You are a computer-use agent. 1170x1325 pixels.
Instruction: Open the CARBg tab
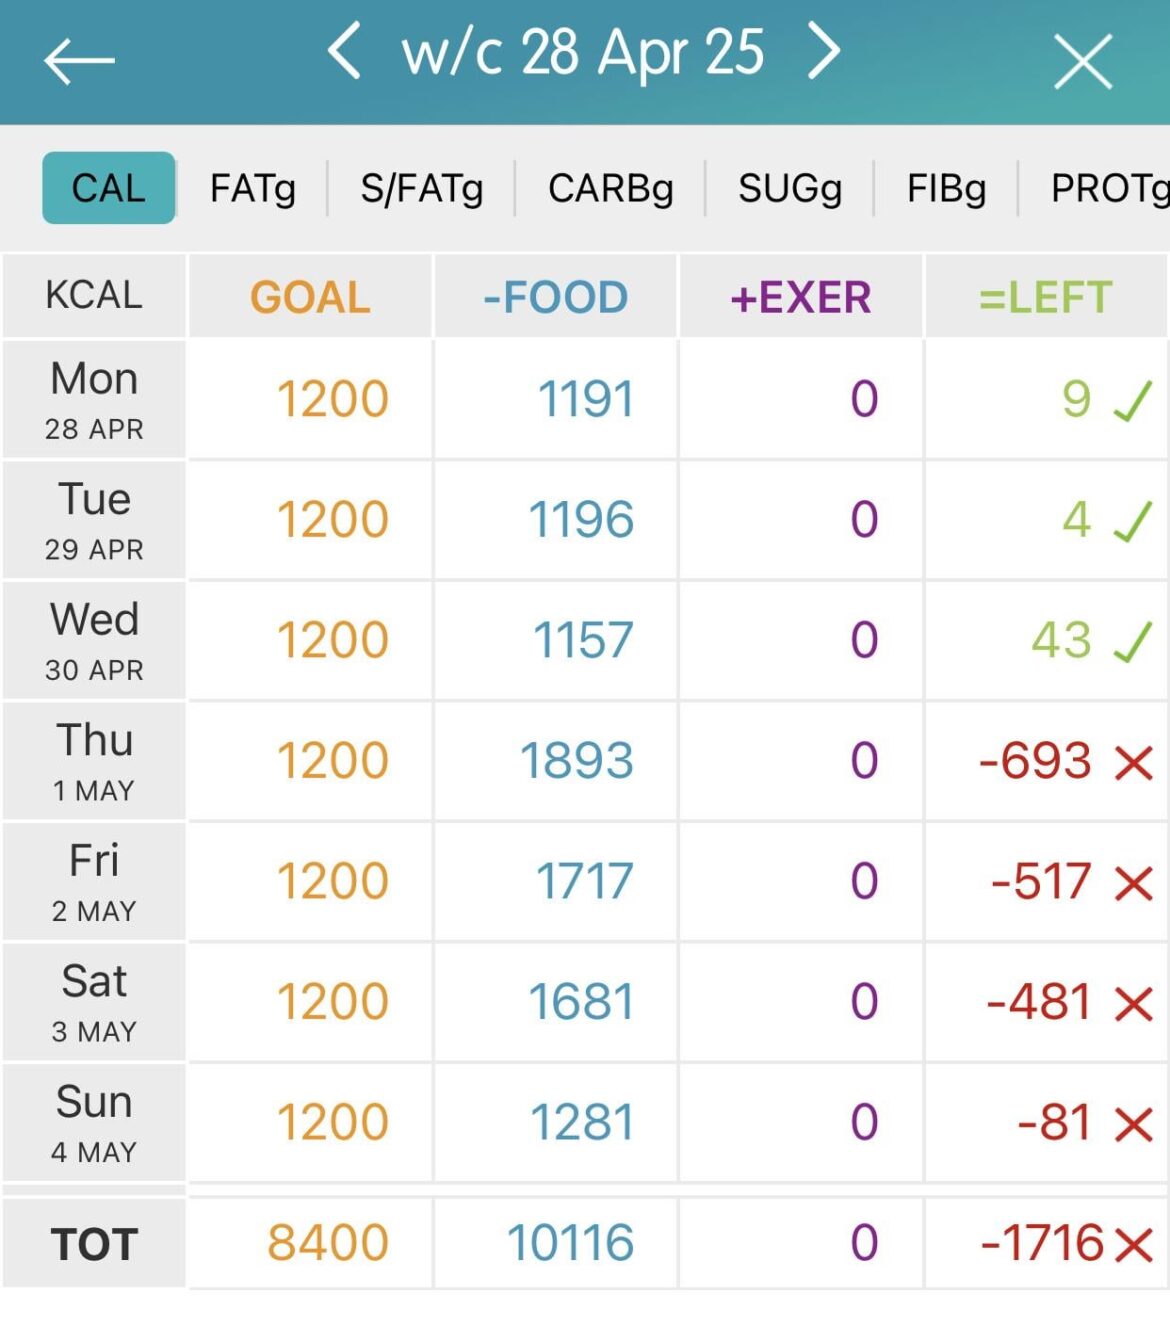(x=610, y=188)
